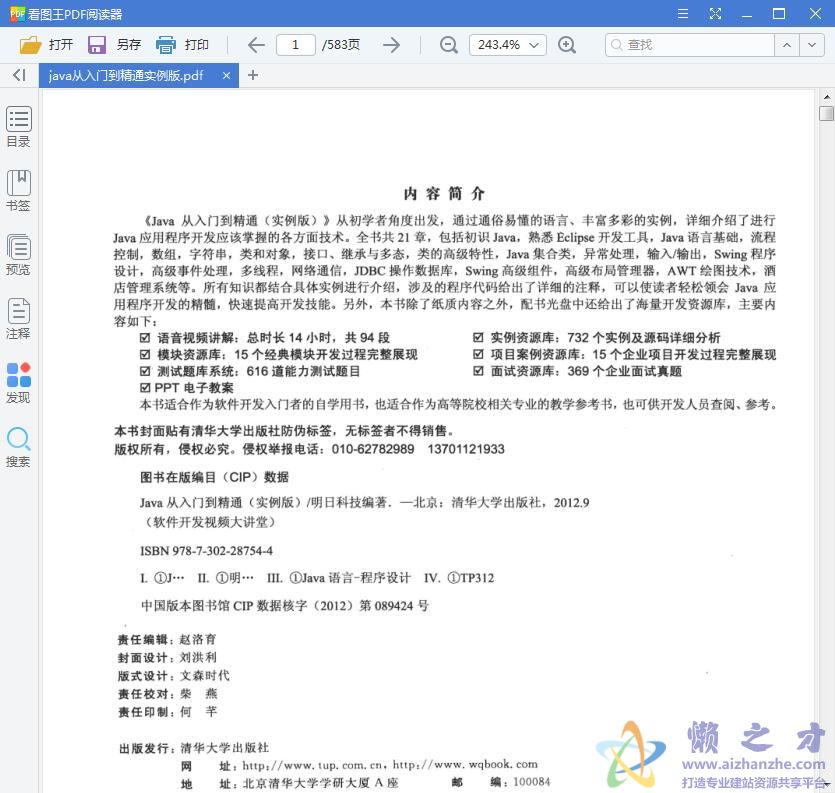Click the page number input field
The height and width of the screenshot is (793, 835).
click(295, 44)
